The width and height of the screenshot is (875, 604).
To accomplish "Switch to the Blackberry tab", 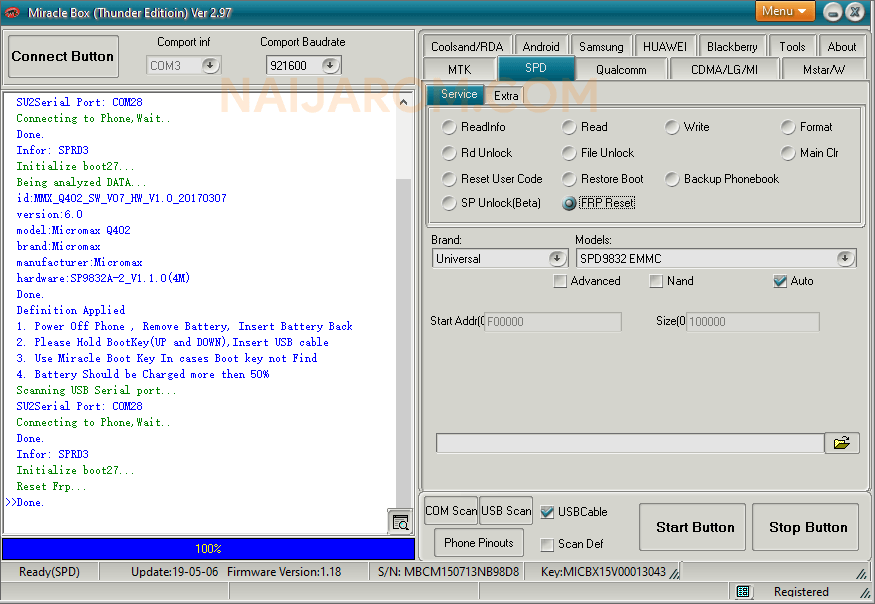I will tap(732, 46).
